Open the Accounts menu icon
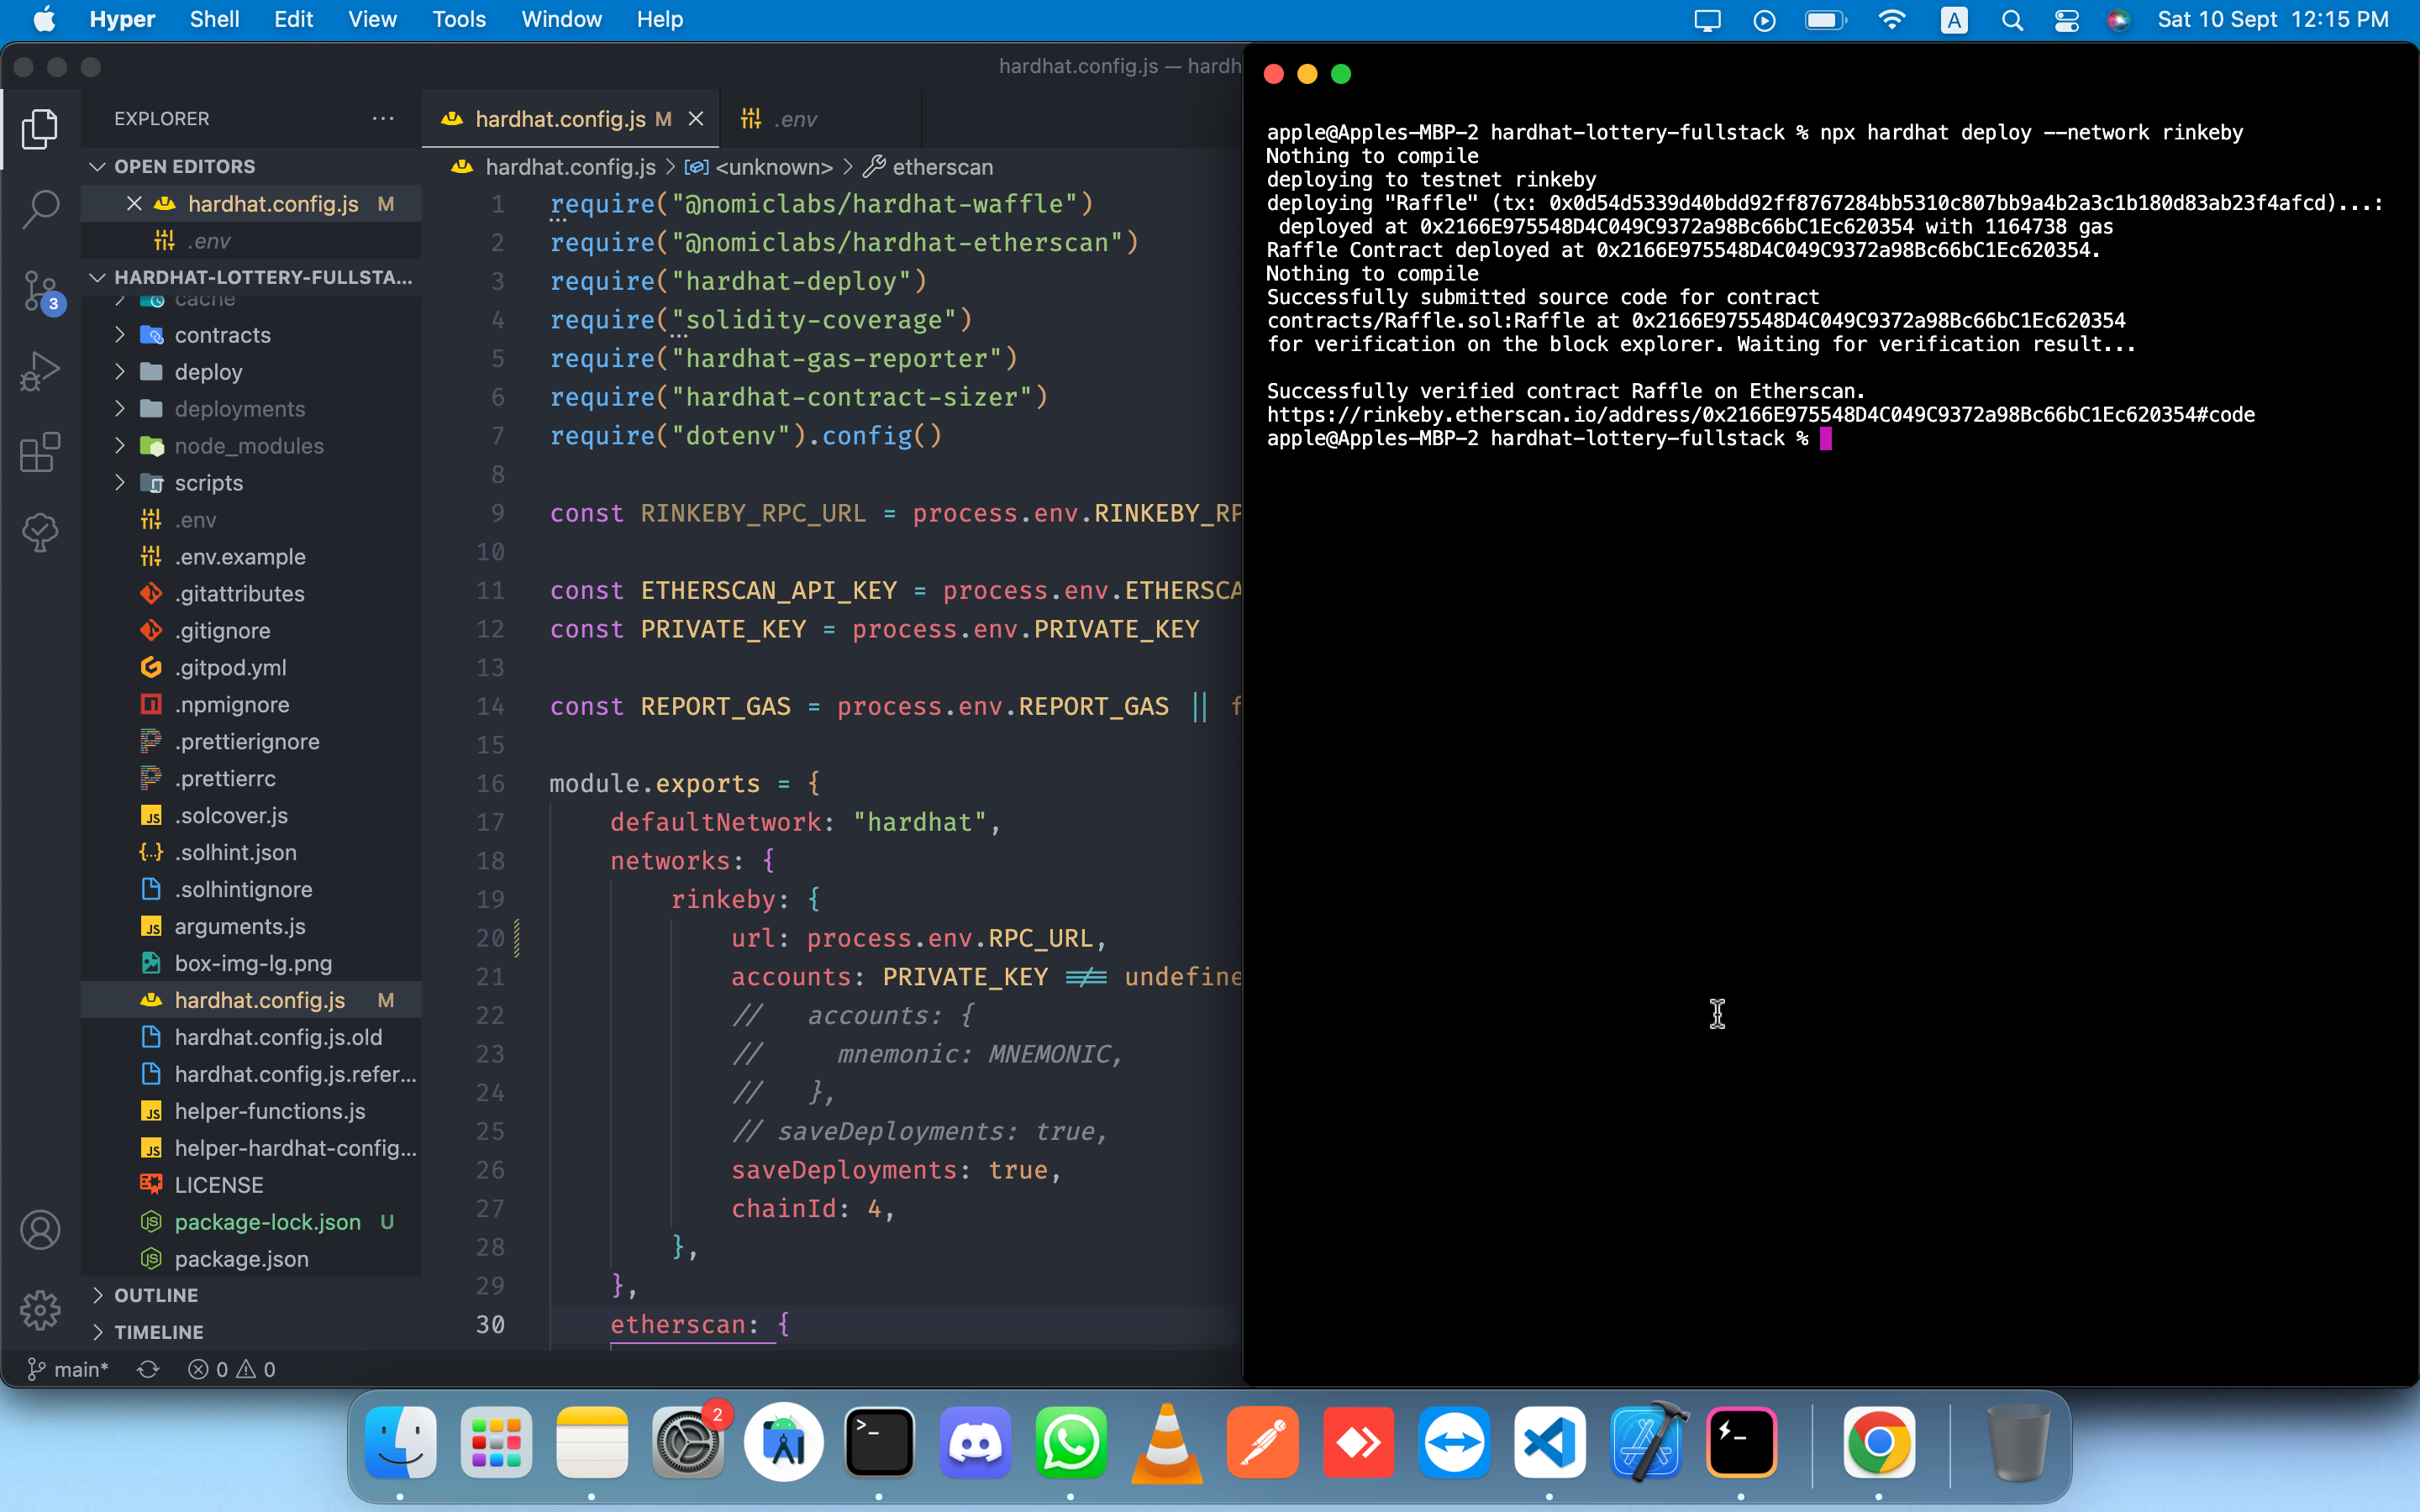2420x1512 pixels. point(40,1230)
